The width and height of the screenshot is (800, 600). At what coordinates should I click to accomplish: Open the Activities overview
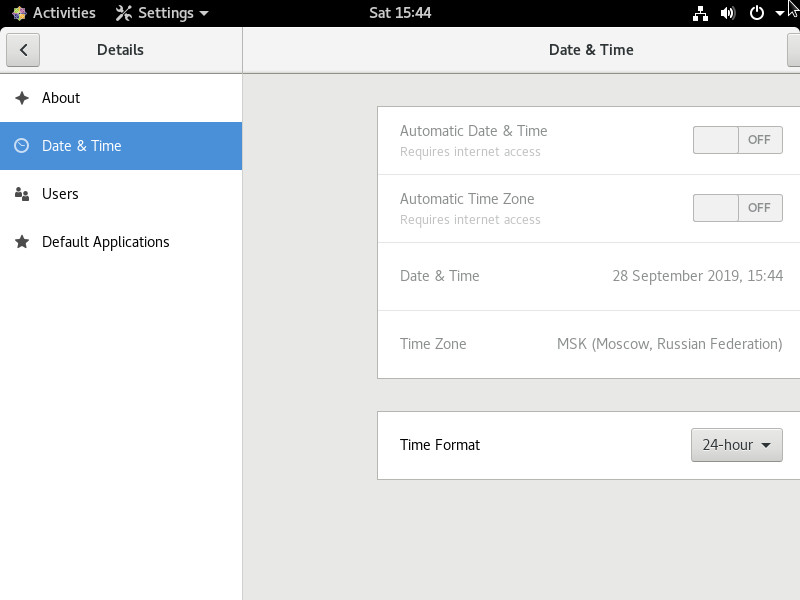point(54,13)
